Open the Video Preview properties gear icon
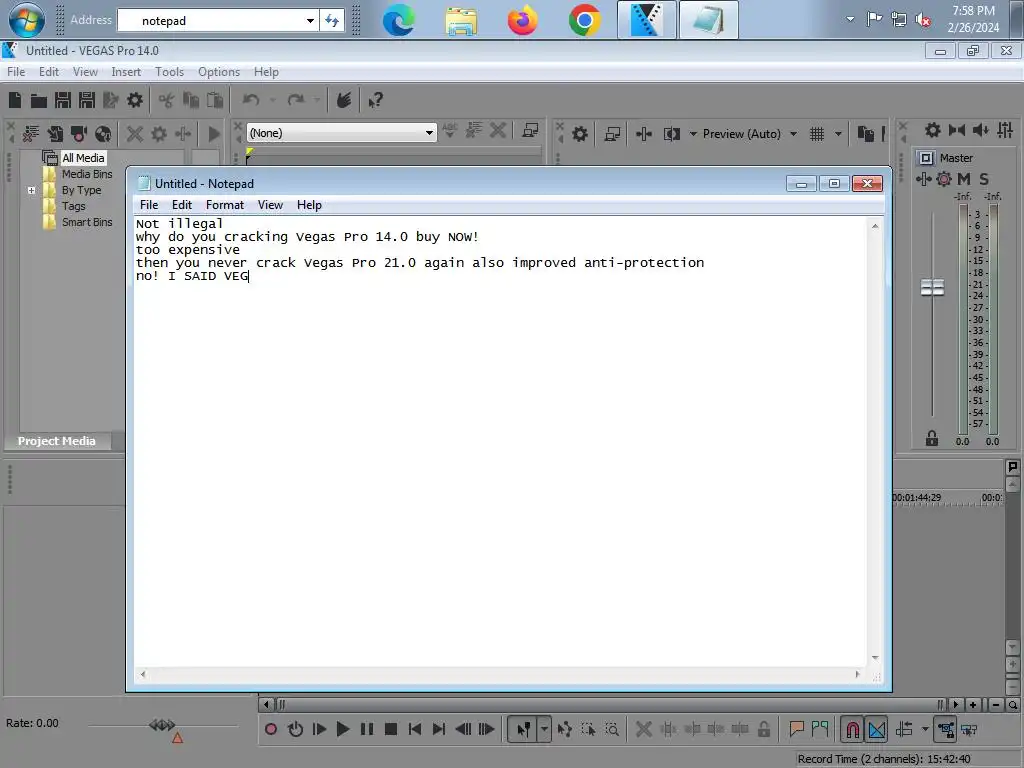The width and height of the screenshot is (1024, 768). [x=579, y=134]
